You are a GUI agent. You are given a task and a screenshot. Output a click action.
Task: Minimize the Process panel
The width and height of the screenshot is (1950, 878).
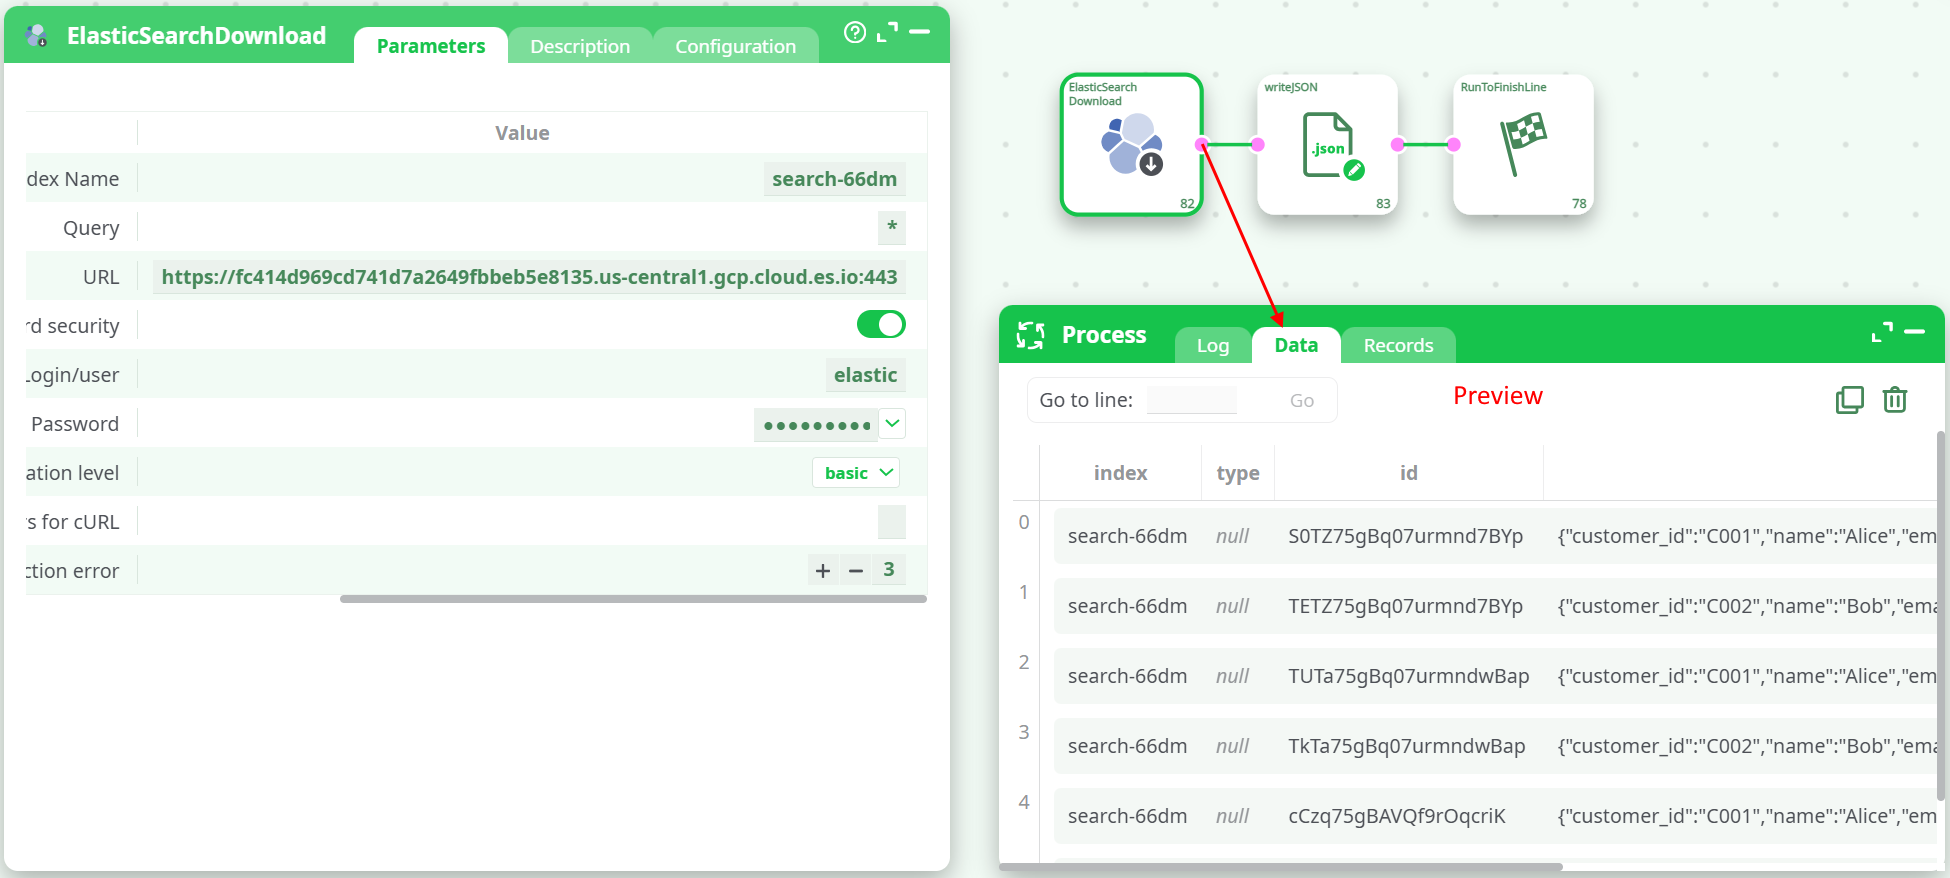tap(1915, 332)
